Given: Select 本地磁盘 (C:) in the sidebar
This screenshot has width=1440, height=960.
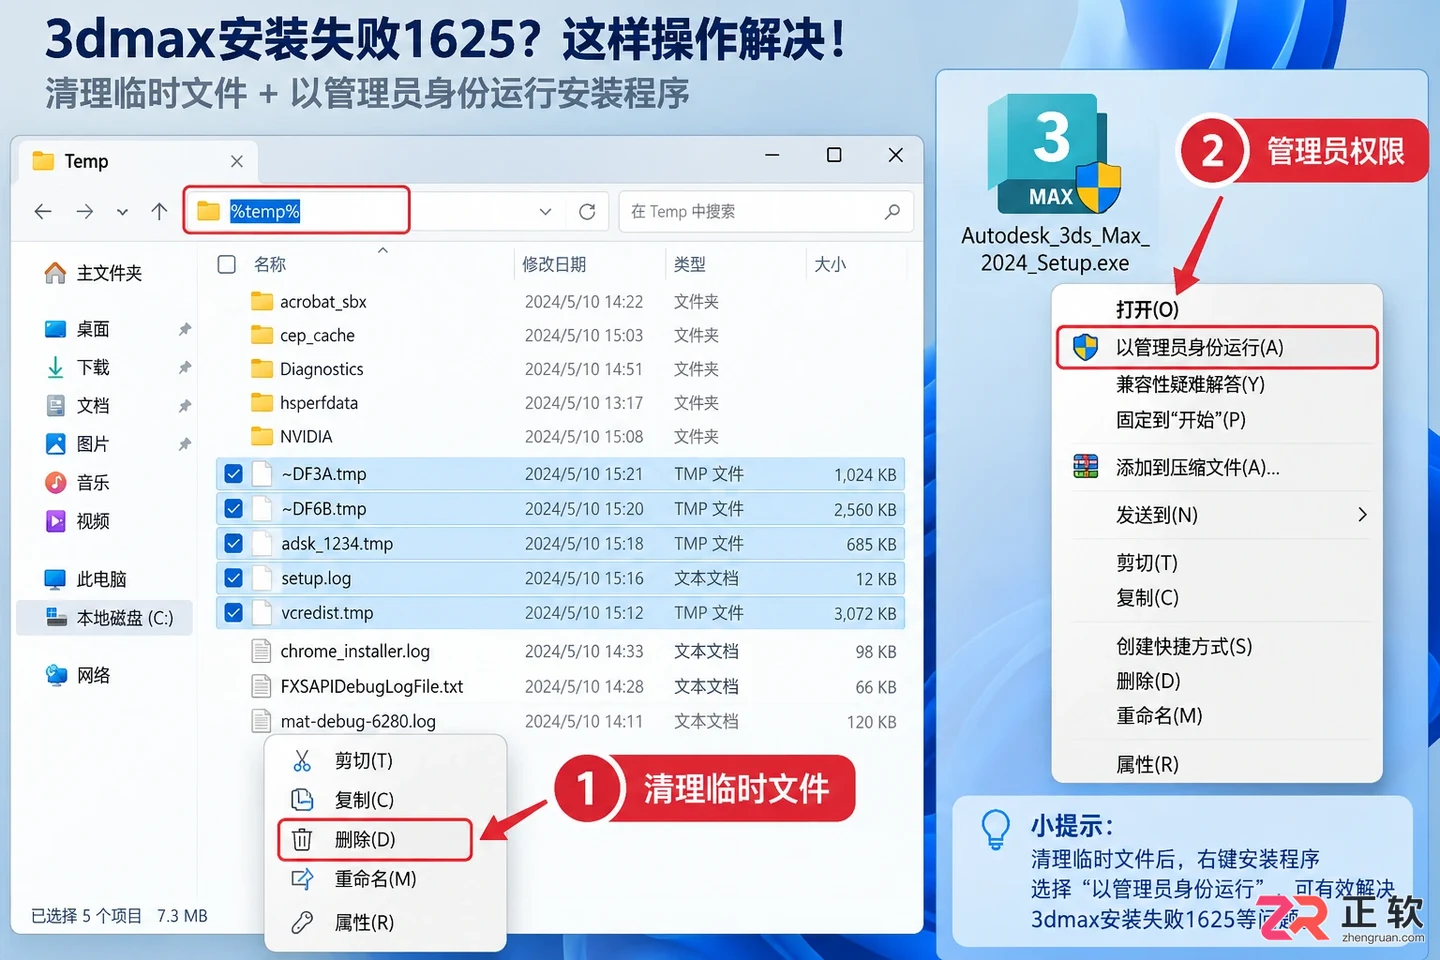Looking at the screenshot, I should tap(104, 618).
